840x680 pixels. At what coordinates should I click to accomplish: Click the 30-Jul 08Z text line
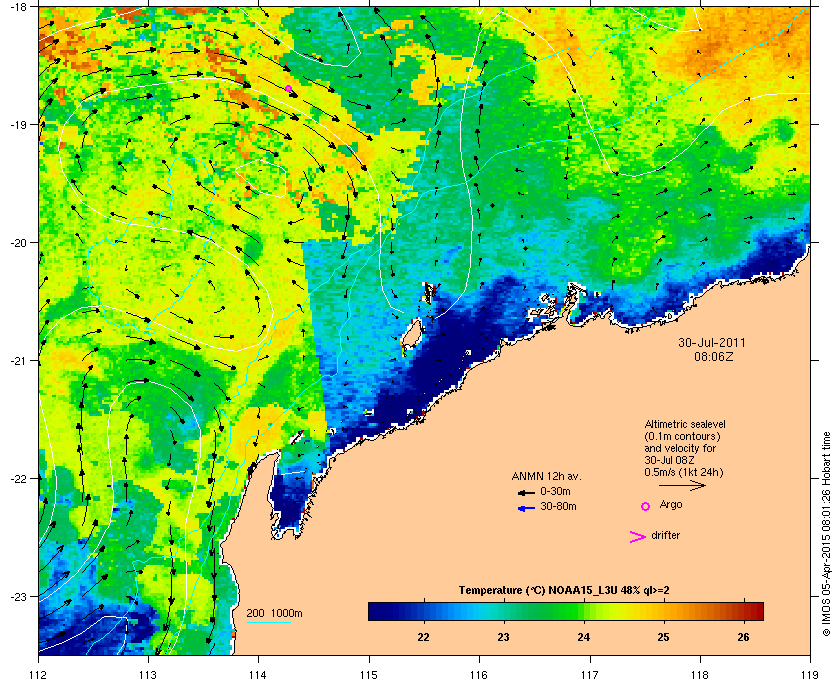pyautogui.click(x=670, y=460)
